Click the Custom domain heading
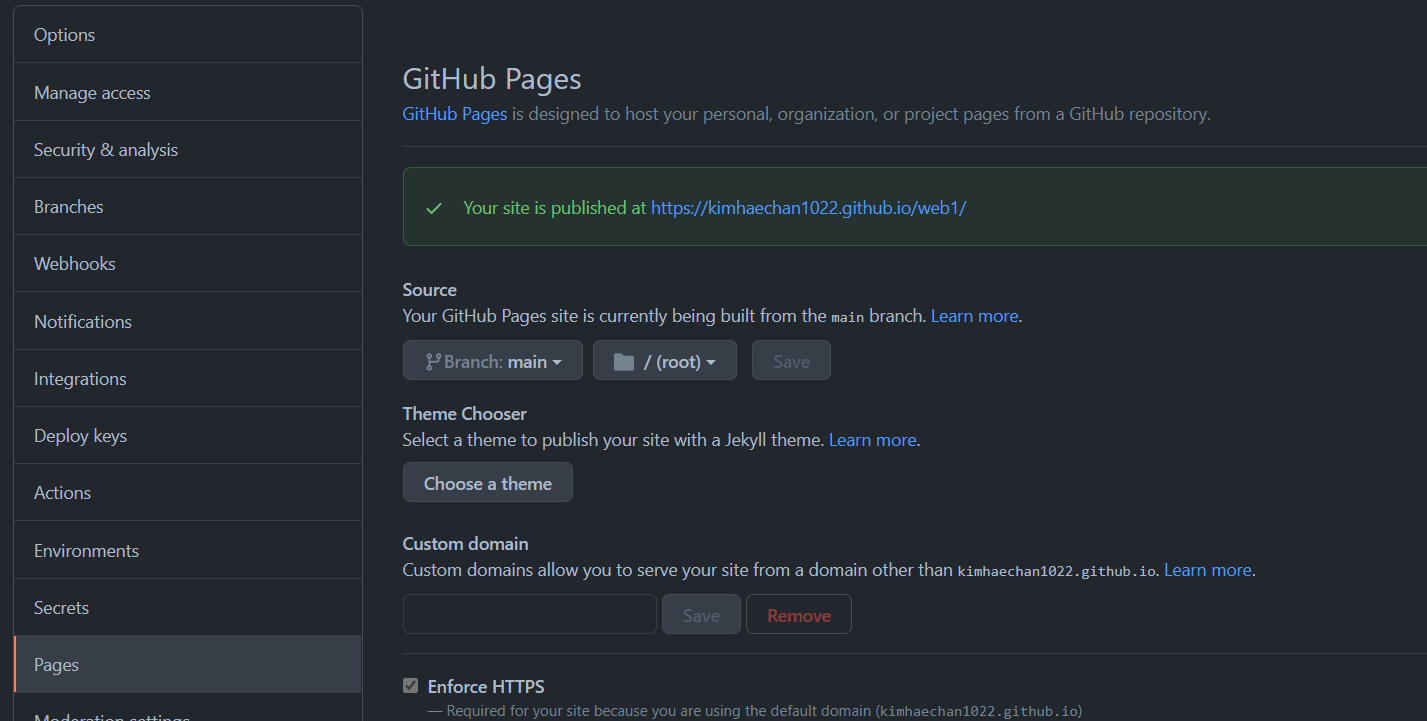Screen dimensions: 1427x721 (466, 544)
